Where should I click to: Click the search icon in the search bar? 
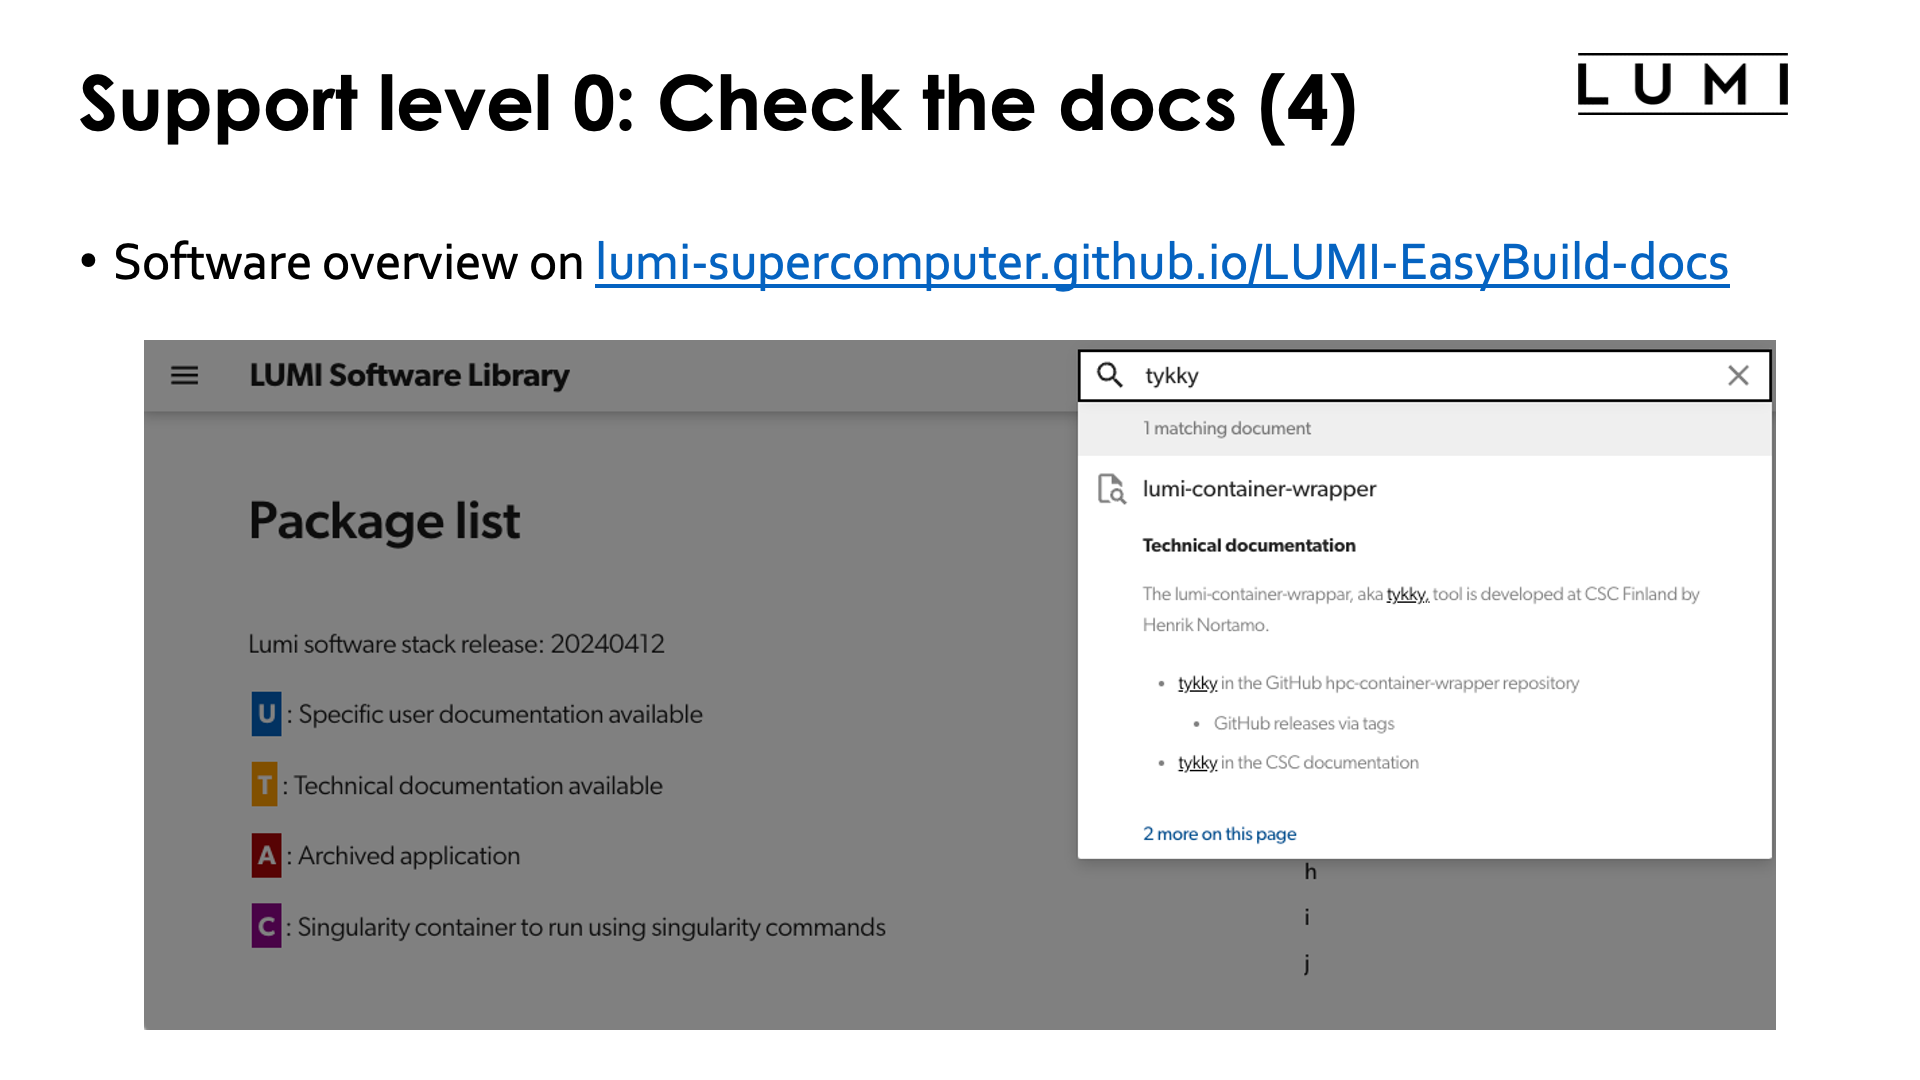coord(1109,375)
